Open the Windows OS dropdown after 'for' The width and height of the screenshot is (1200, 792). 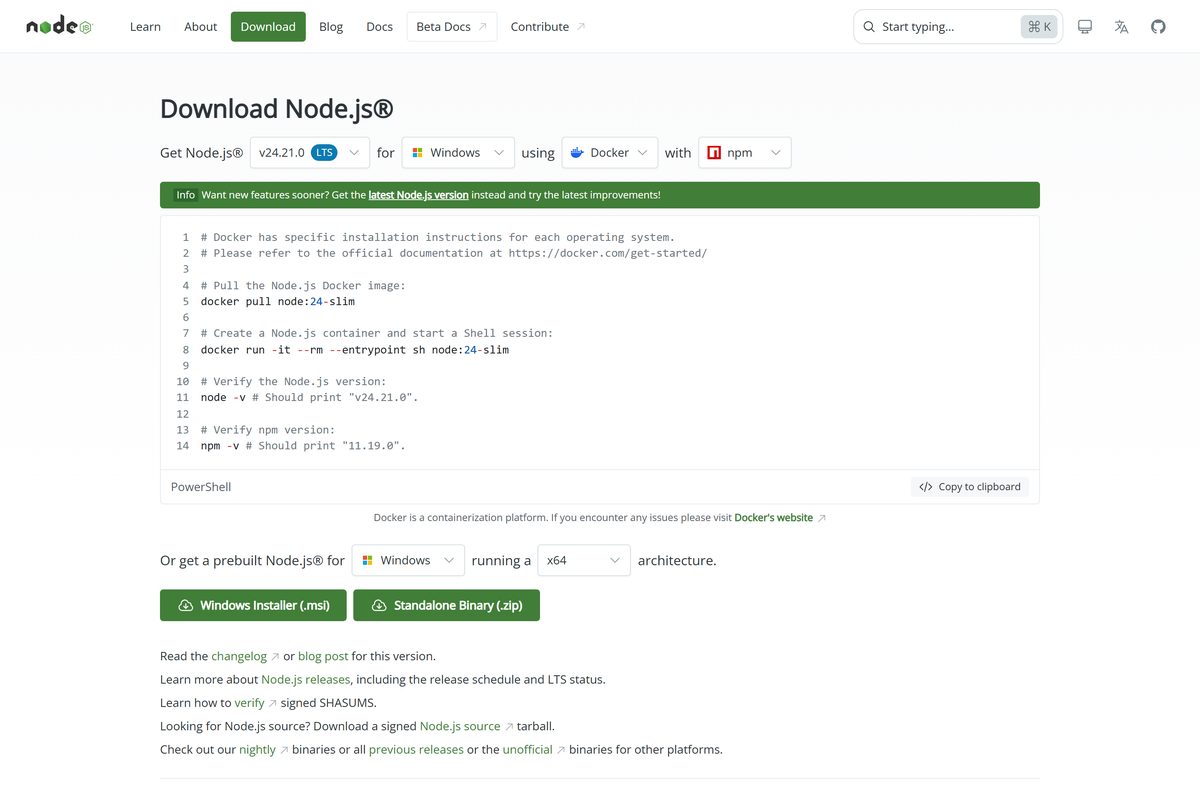(458, 153)
